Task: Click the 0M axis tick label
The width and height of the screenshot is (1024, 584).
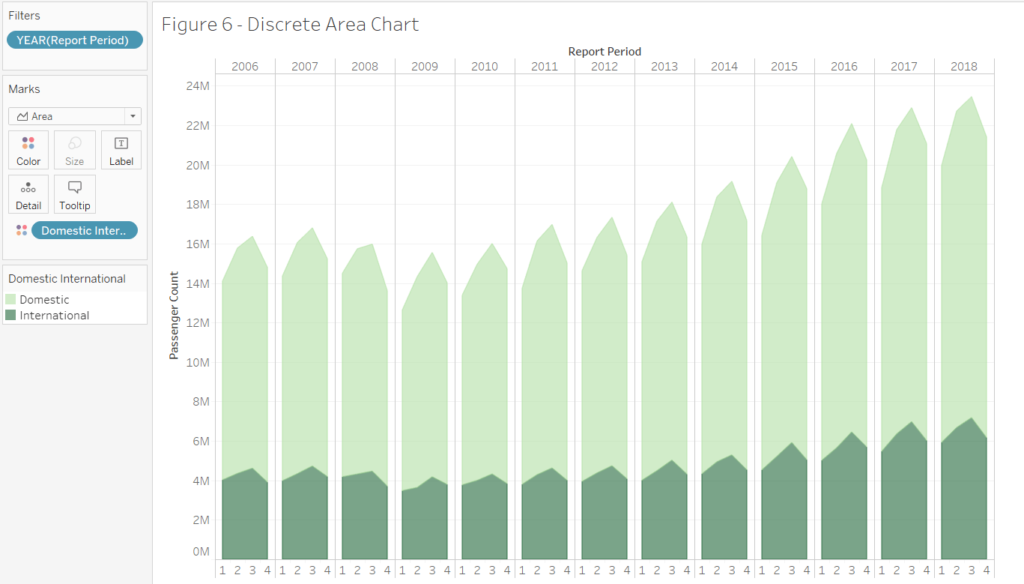Action: point(201,552)
